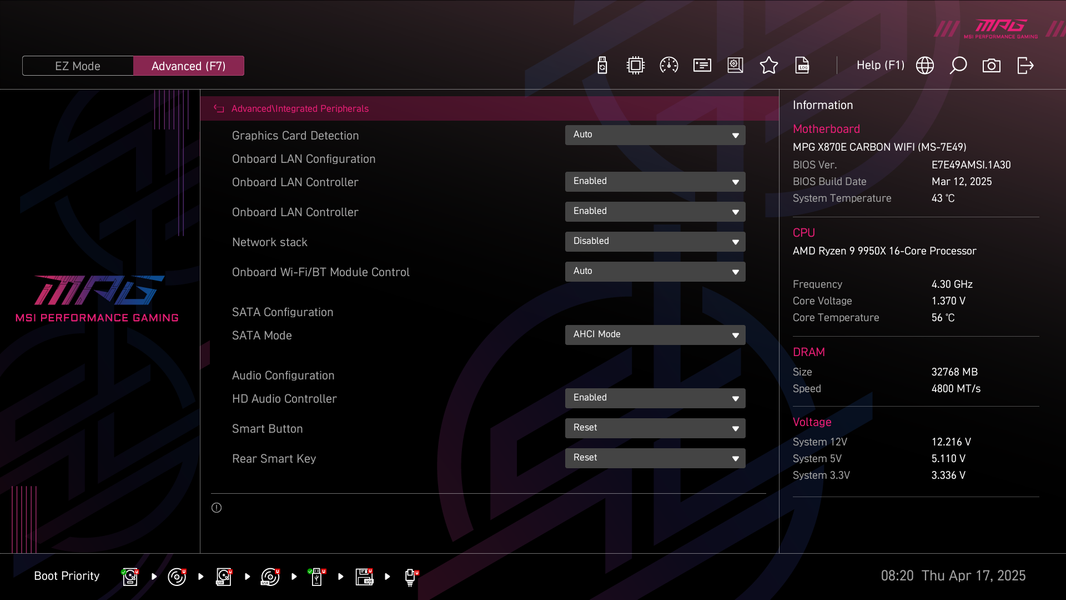The height and width of the screenshot is (600, 1066).
Task: Open the Rear Smart Key dropdown
Action: (x=655, y=457)
